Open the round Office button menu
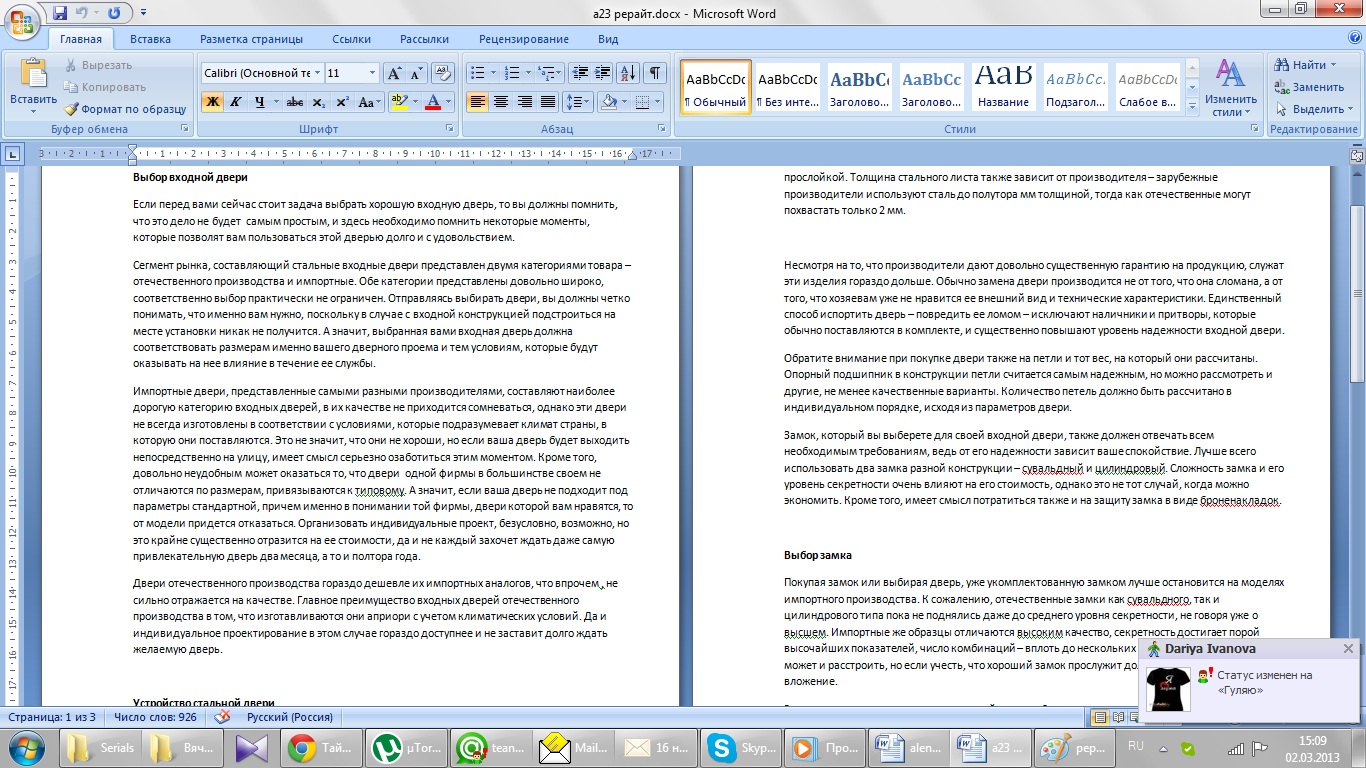The height and width of the screenshot is (768, 1366). point(22,20)
